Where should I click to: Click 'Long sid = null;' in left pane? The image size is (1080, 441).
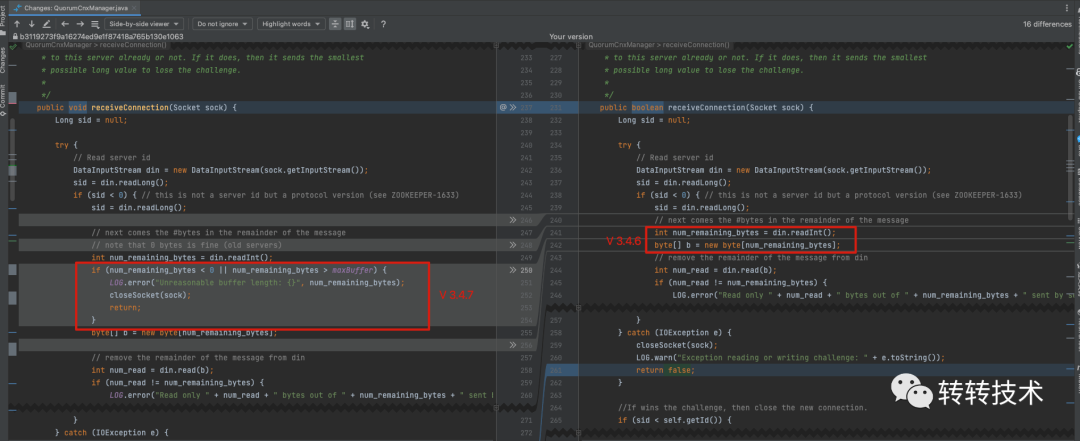[91, 120]
